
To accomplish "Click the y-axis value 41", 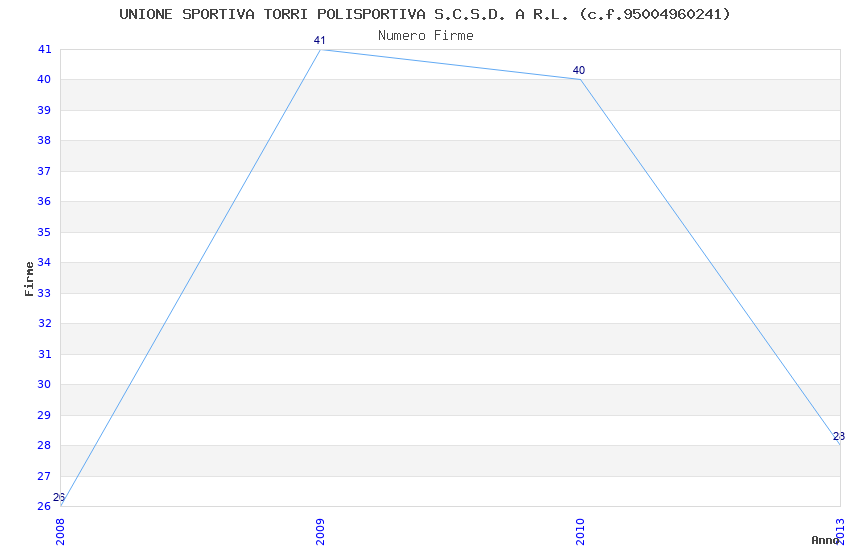I will (x=44, y=49).
